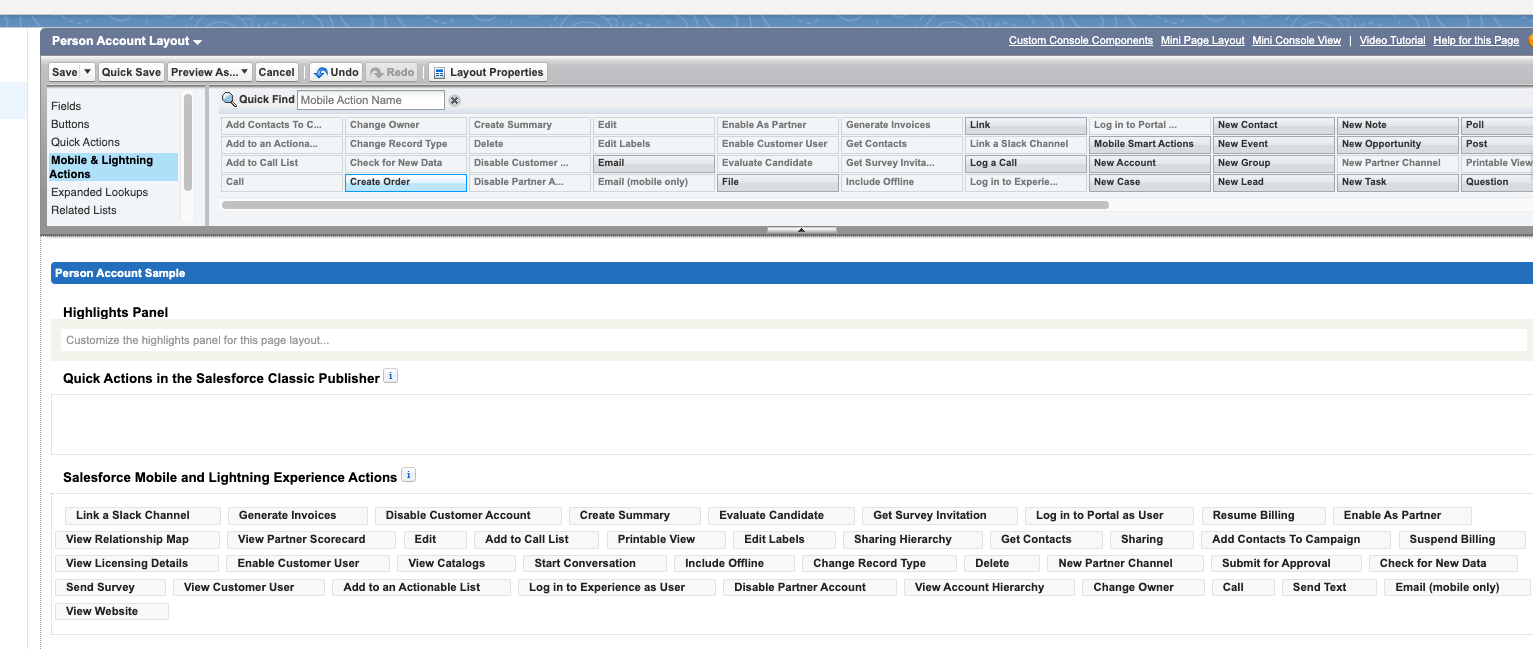Open the Help for this Page link

pyautogui.click(x=1476, y=41)
